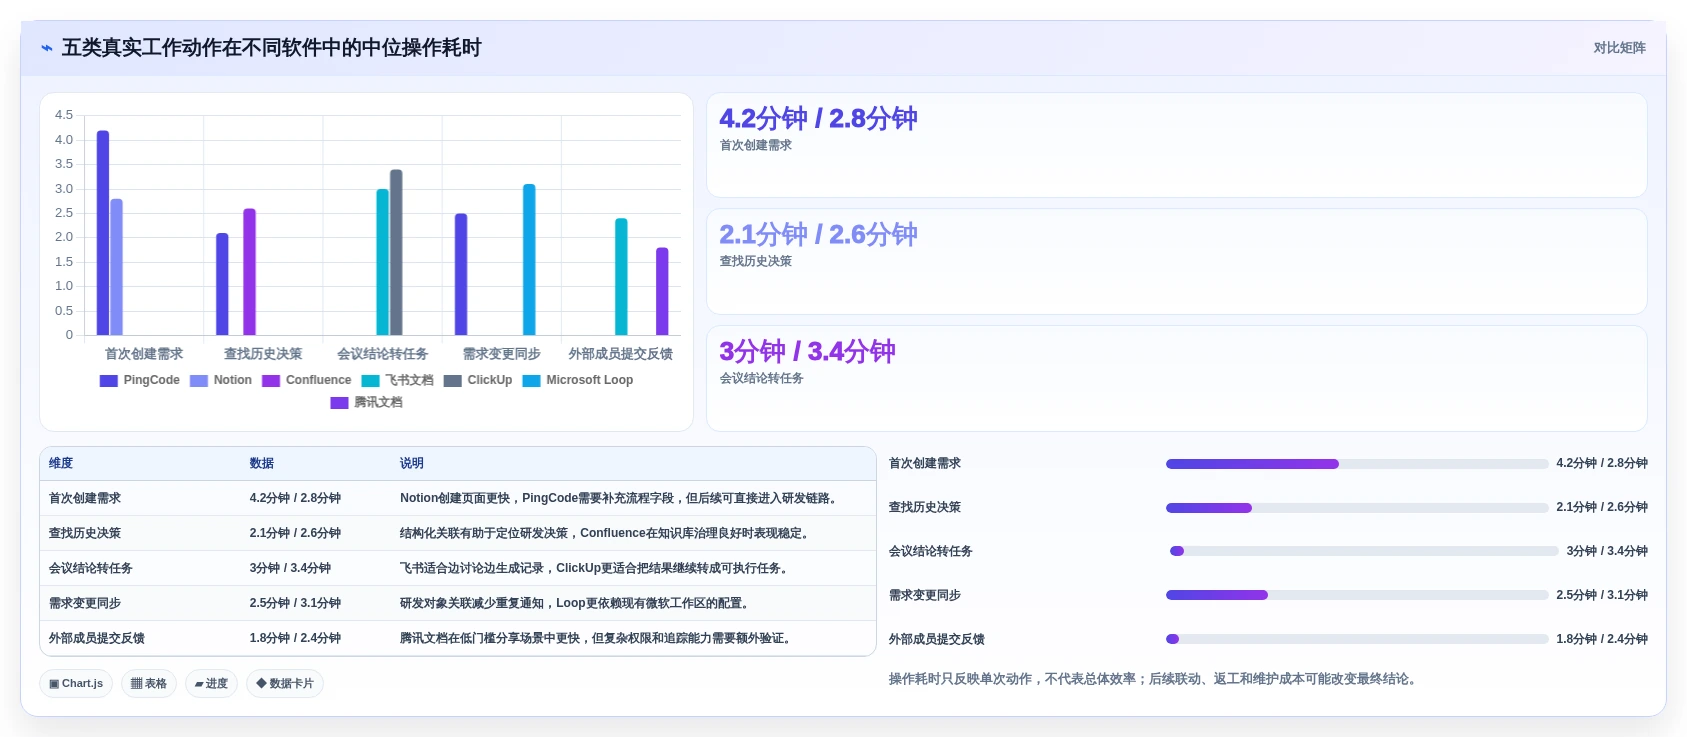
Task: Click the 会议结论转任务 label on the chart axis
Action: (x=383, y=354)
